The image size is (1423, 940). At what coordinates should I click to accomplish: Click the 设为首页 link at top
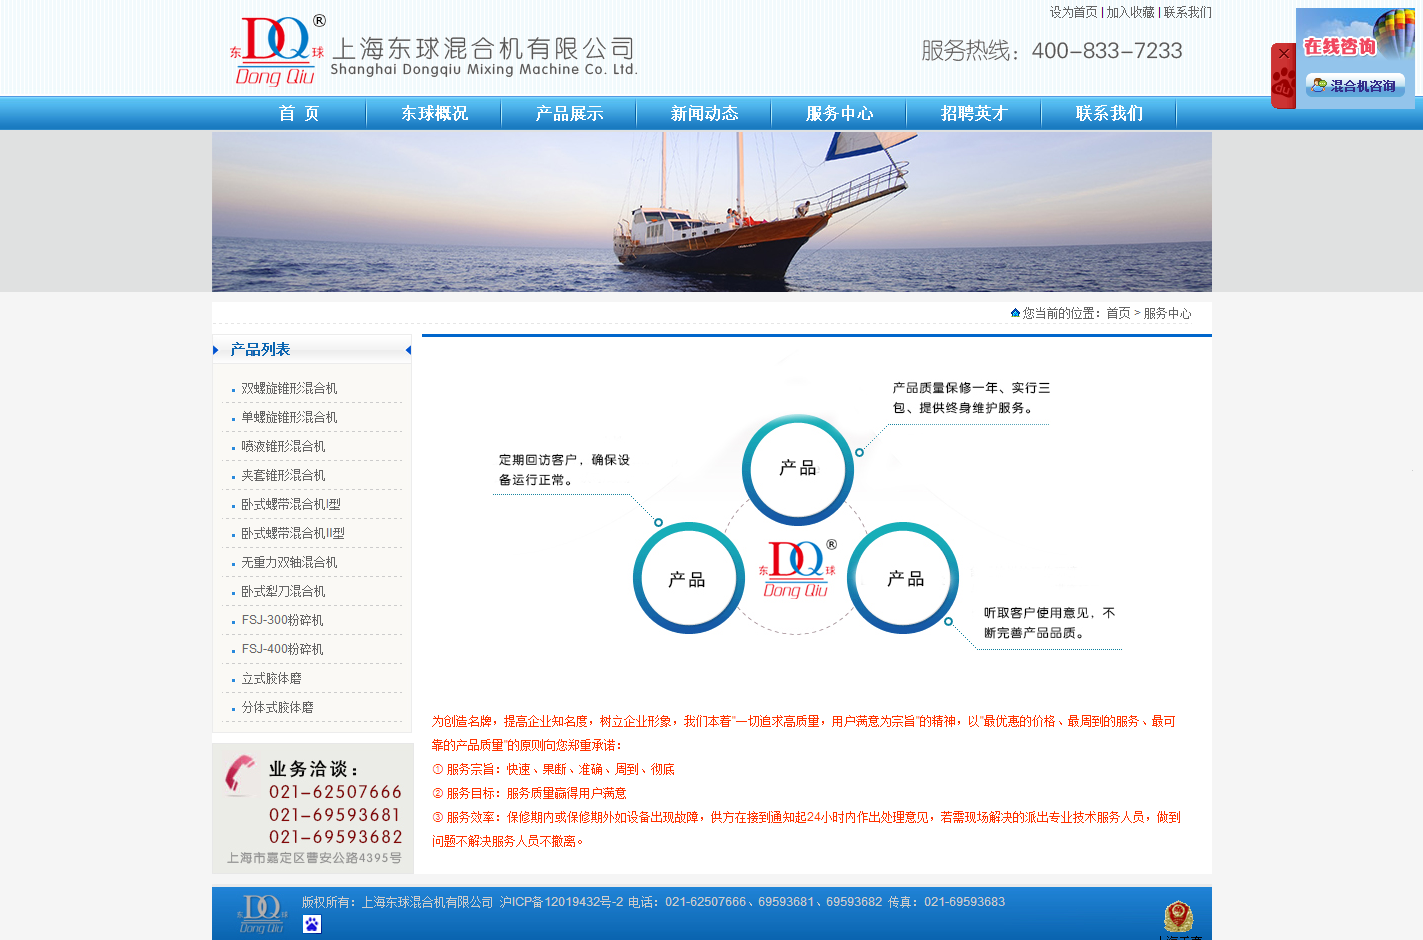1073,13
